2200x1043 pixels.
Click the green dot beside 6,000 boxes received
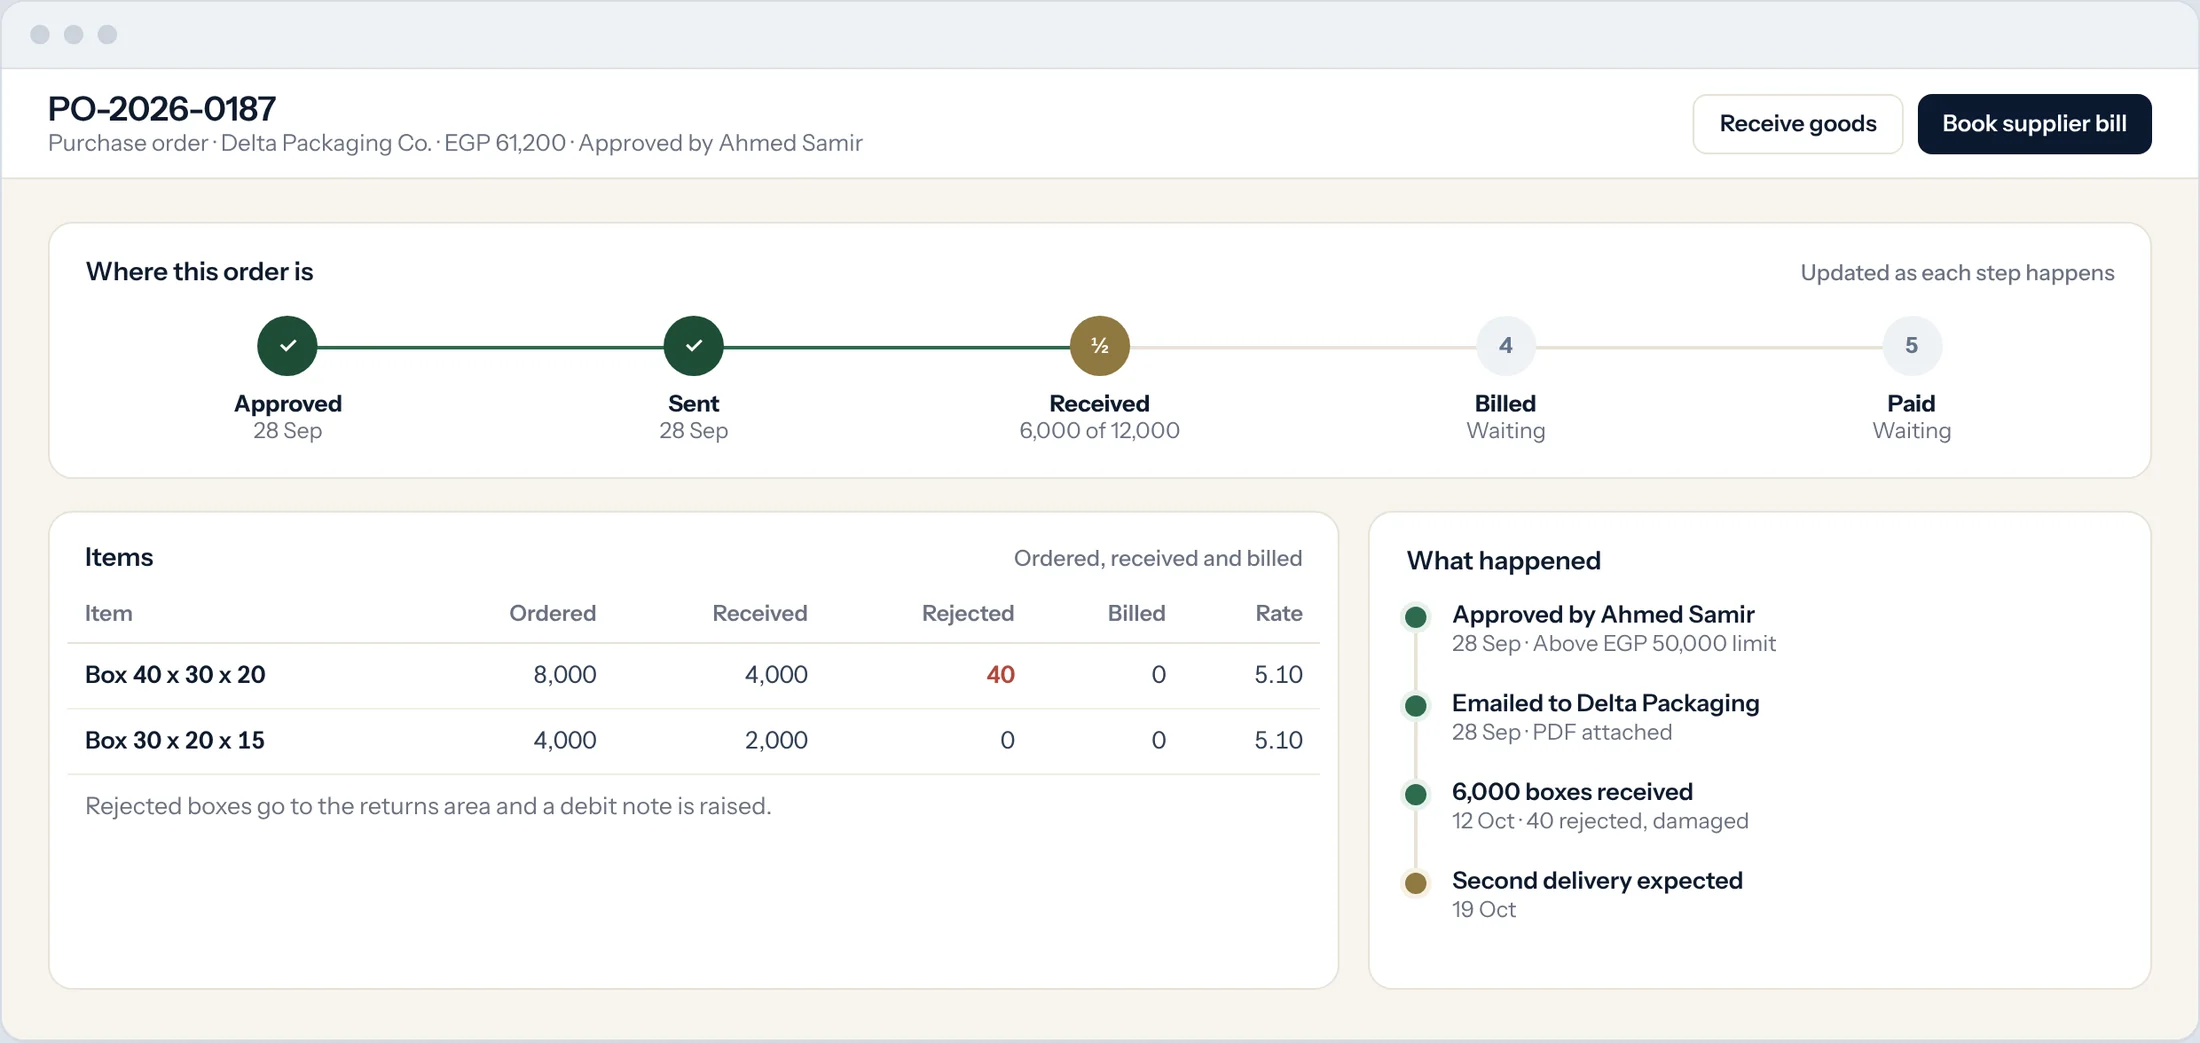(1416, 795)
